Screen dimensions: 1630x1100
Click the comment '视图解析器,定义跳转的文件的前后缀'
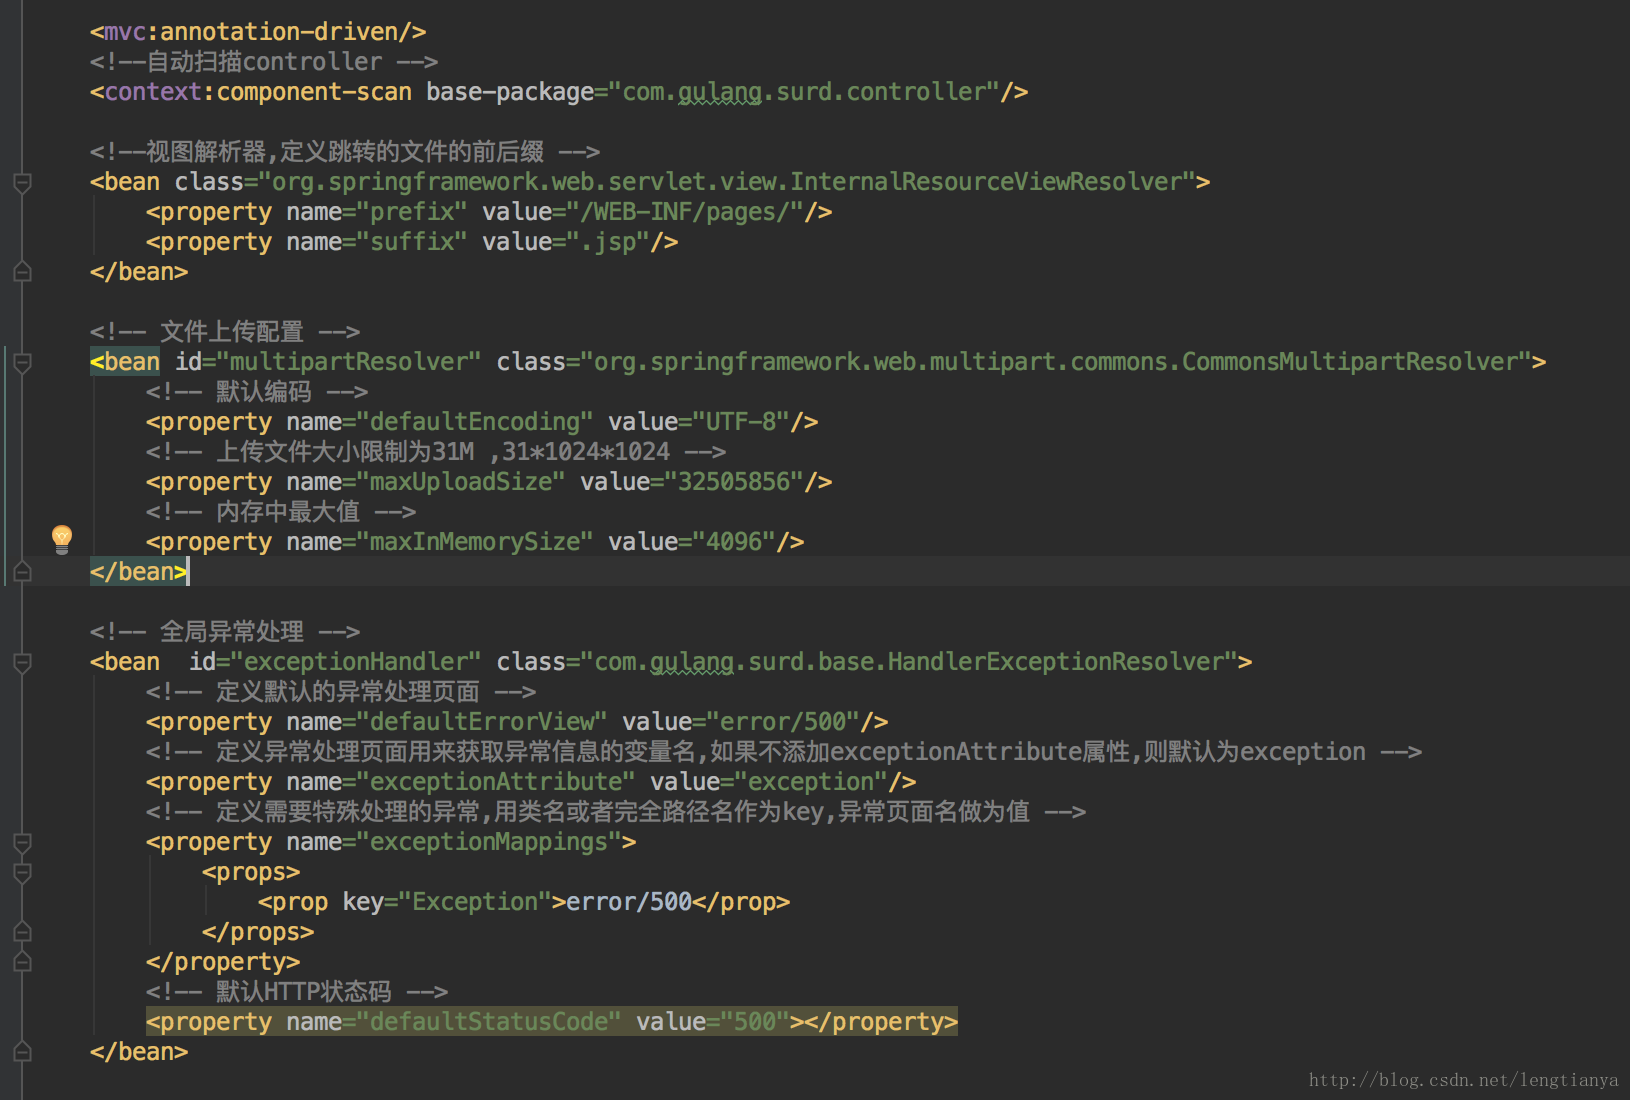pos(345,152)
